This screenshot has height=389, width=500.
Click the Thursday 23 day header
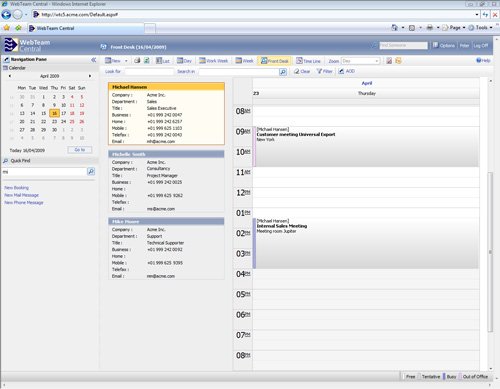click(366, 93)
